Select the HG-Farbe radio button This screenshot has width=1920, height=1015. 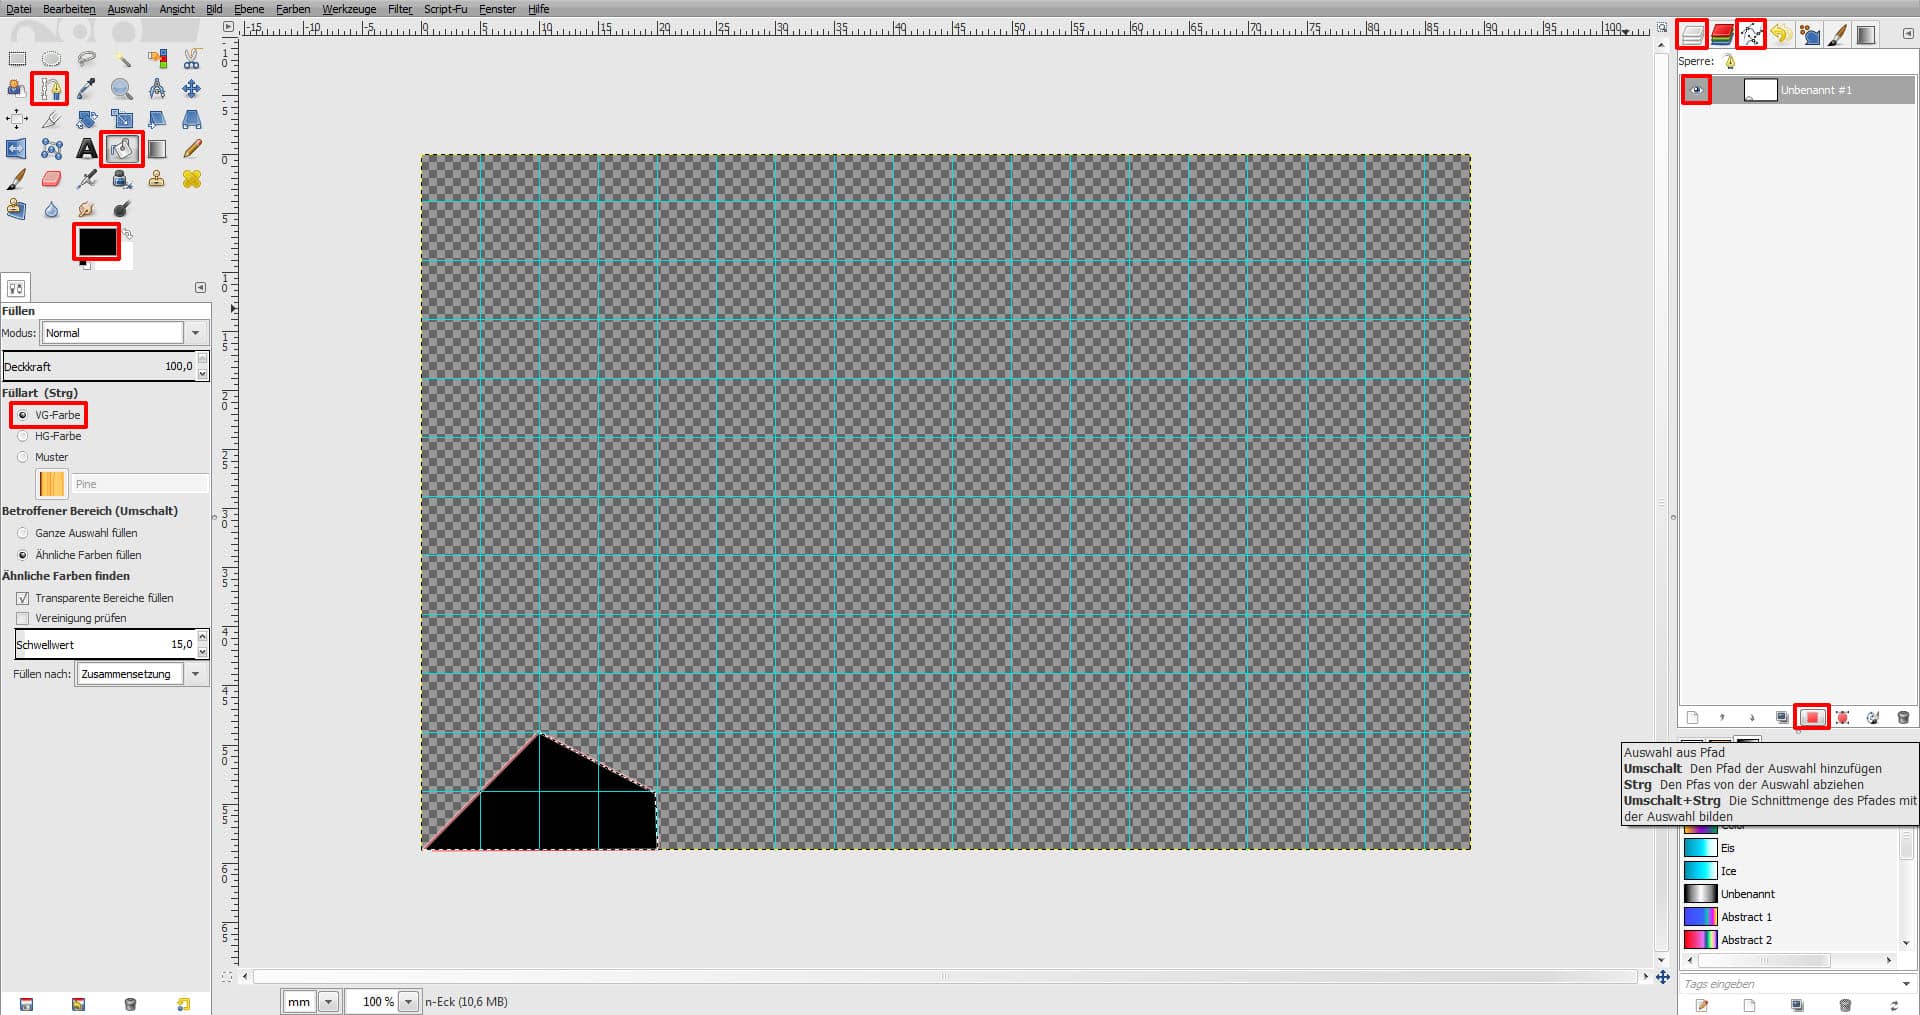tap(22, 436)
